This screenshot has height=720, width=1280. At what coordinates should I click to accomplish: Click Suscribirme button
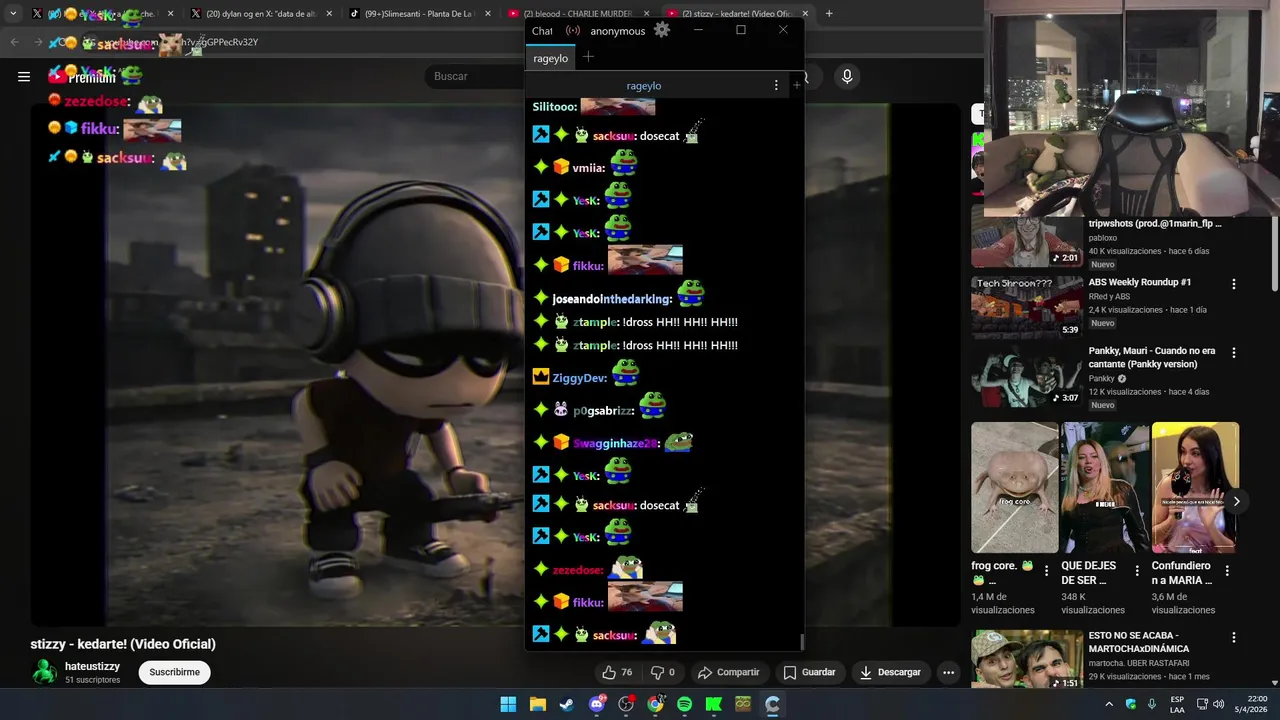click(x=174, y=672)
